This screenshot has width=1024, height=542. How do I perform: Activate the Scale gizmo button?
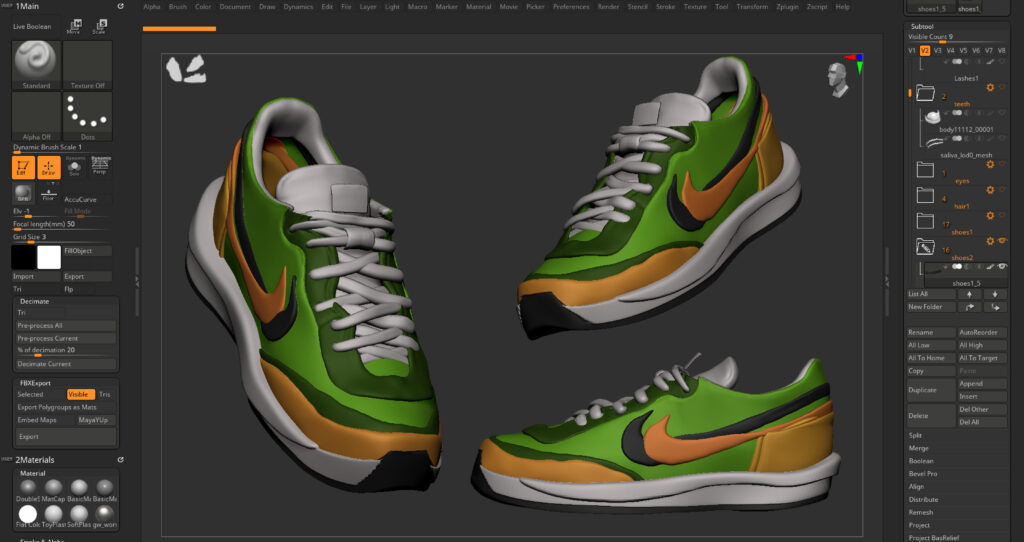(99, 26)
